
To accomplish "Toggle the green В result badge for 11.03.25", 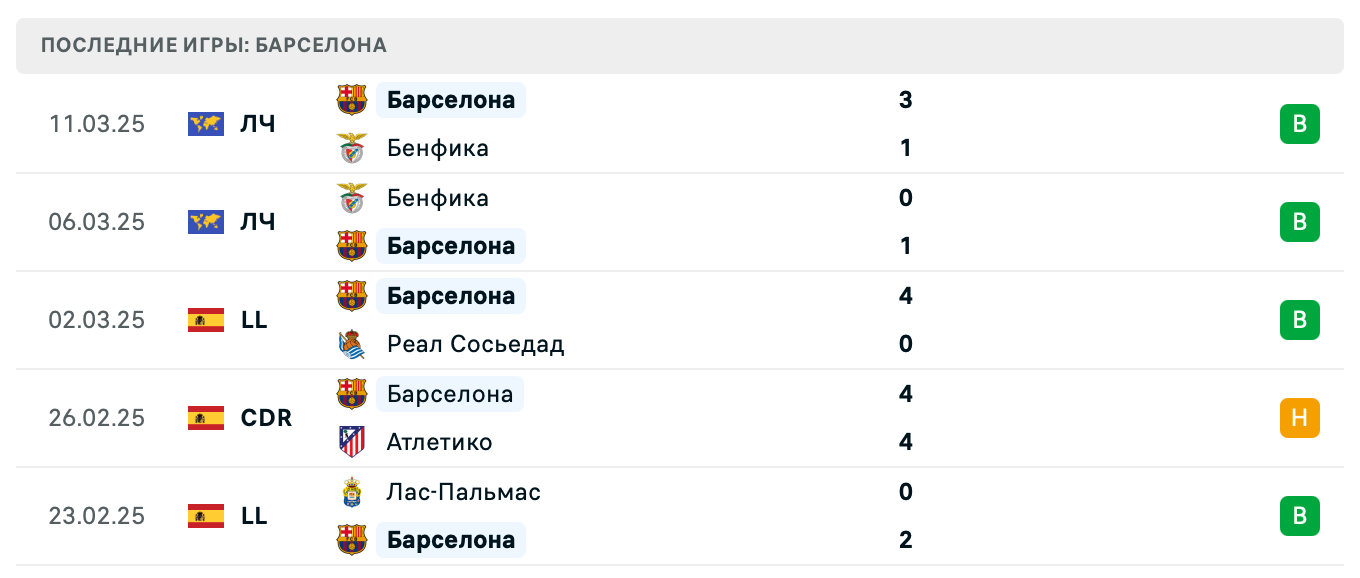I will click(x=1299, y=124).
